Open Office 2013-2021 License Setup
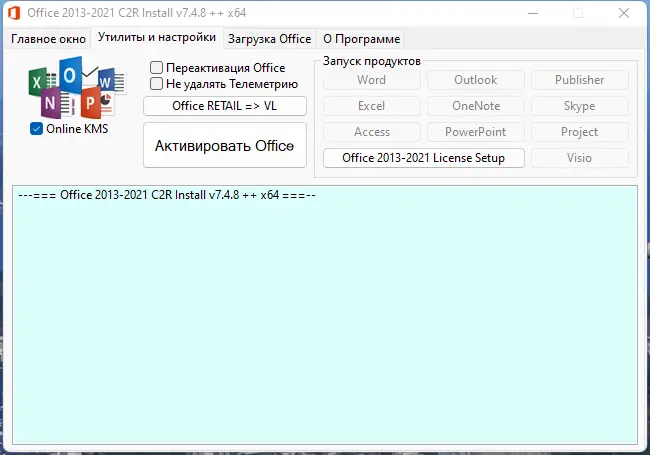Viewport: 650px width, 455px height. [424, 158]
